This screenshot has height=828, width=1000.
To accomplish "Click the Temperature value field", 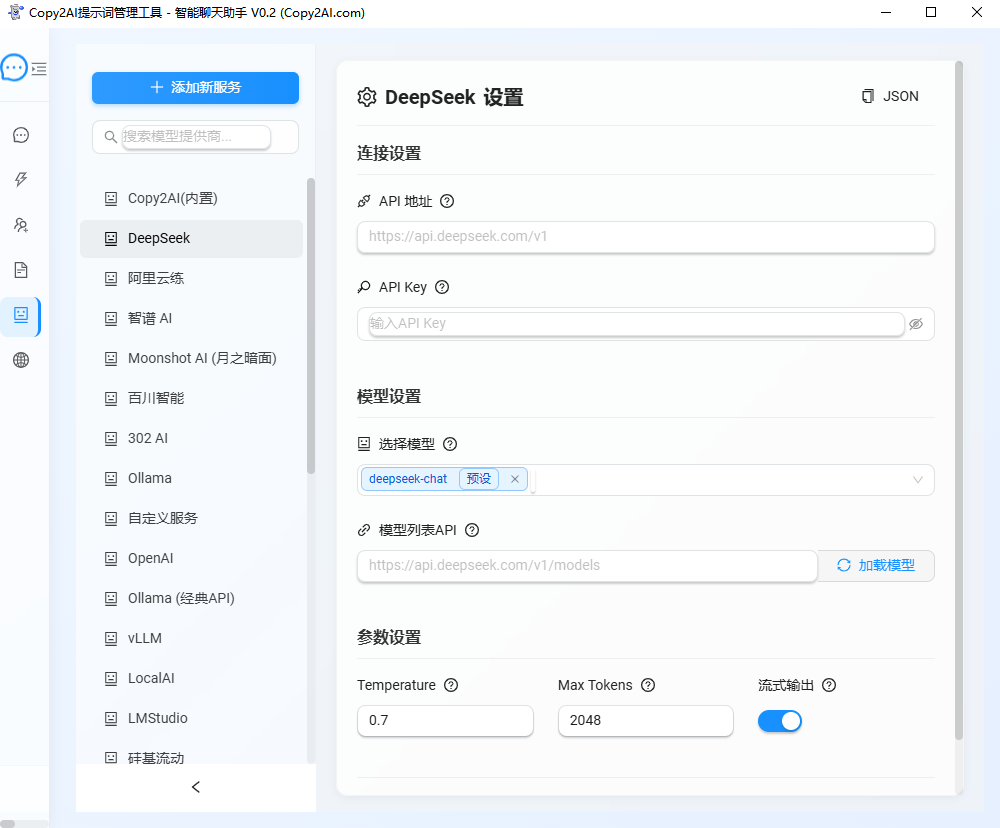I will pyautogui.click(x=445, y=721).
